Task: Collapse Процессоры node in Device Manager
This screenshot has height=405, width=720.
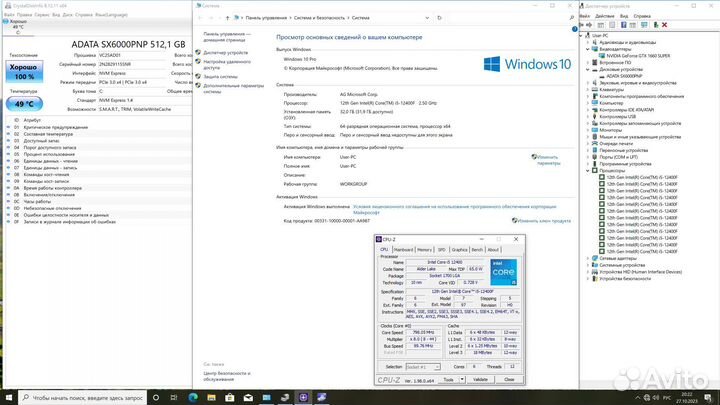Action: point(588,170)
